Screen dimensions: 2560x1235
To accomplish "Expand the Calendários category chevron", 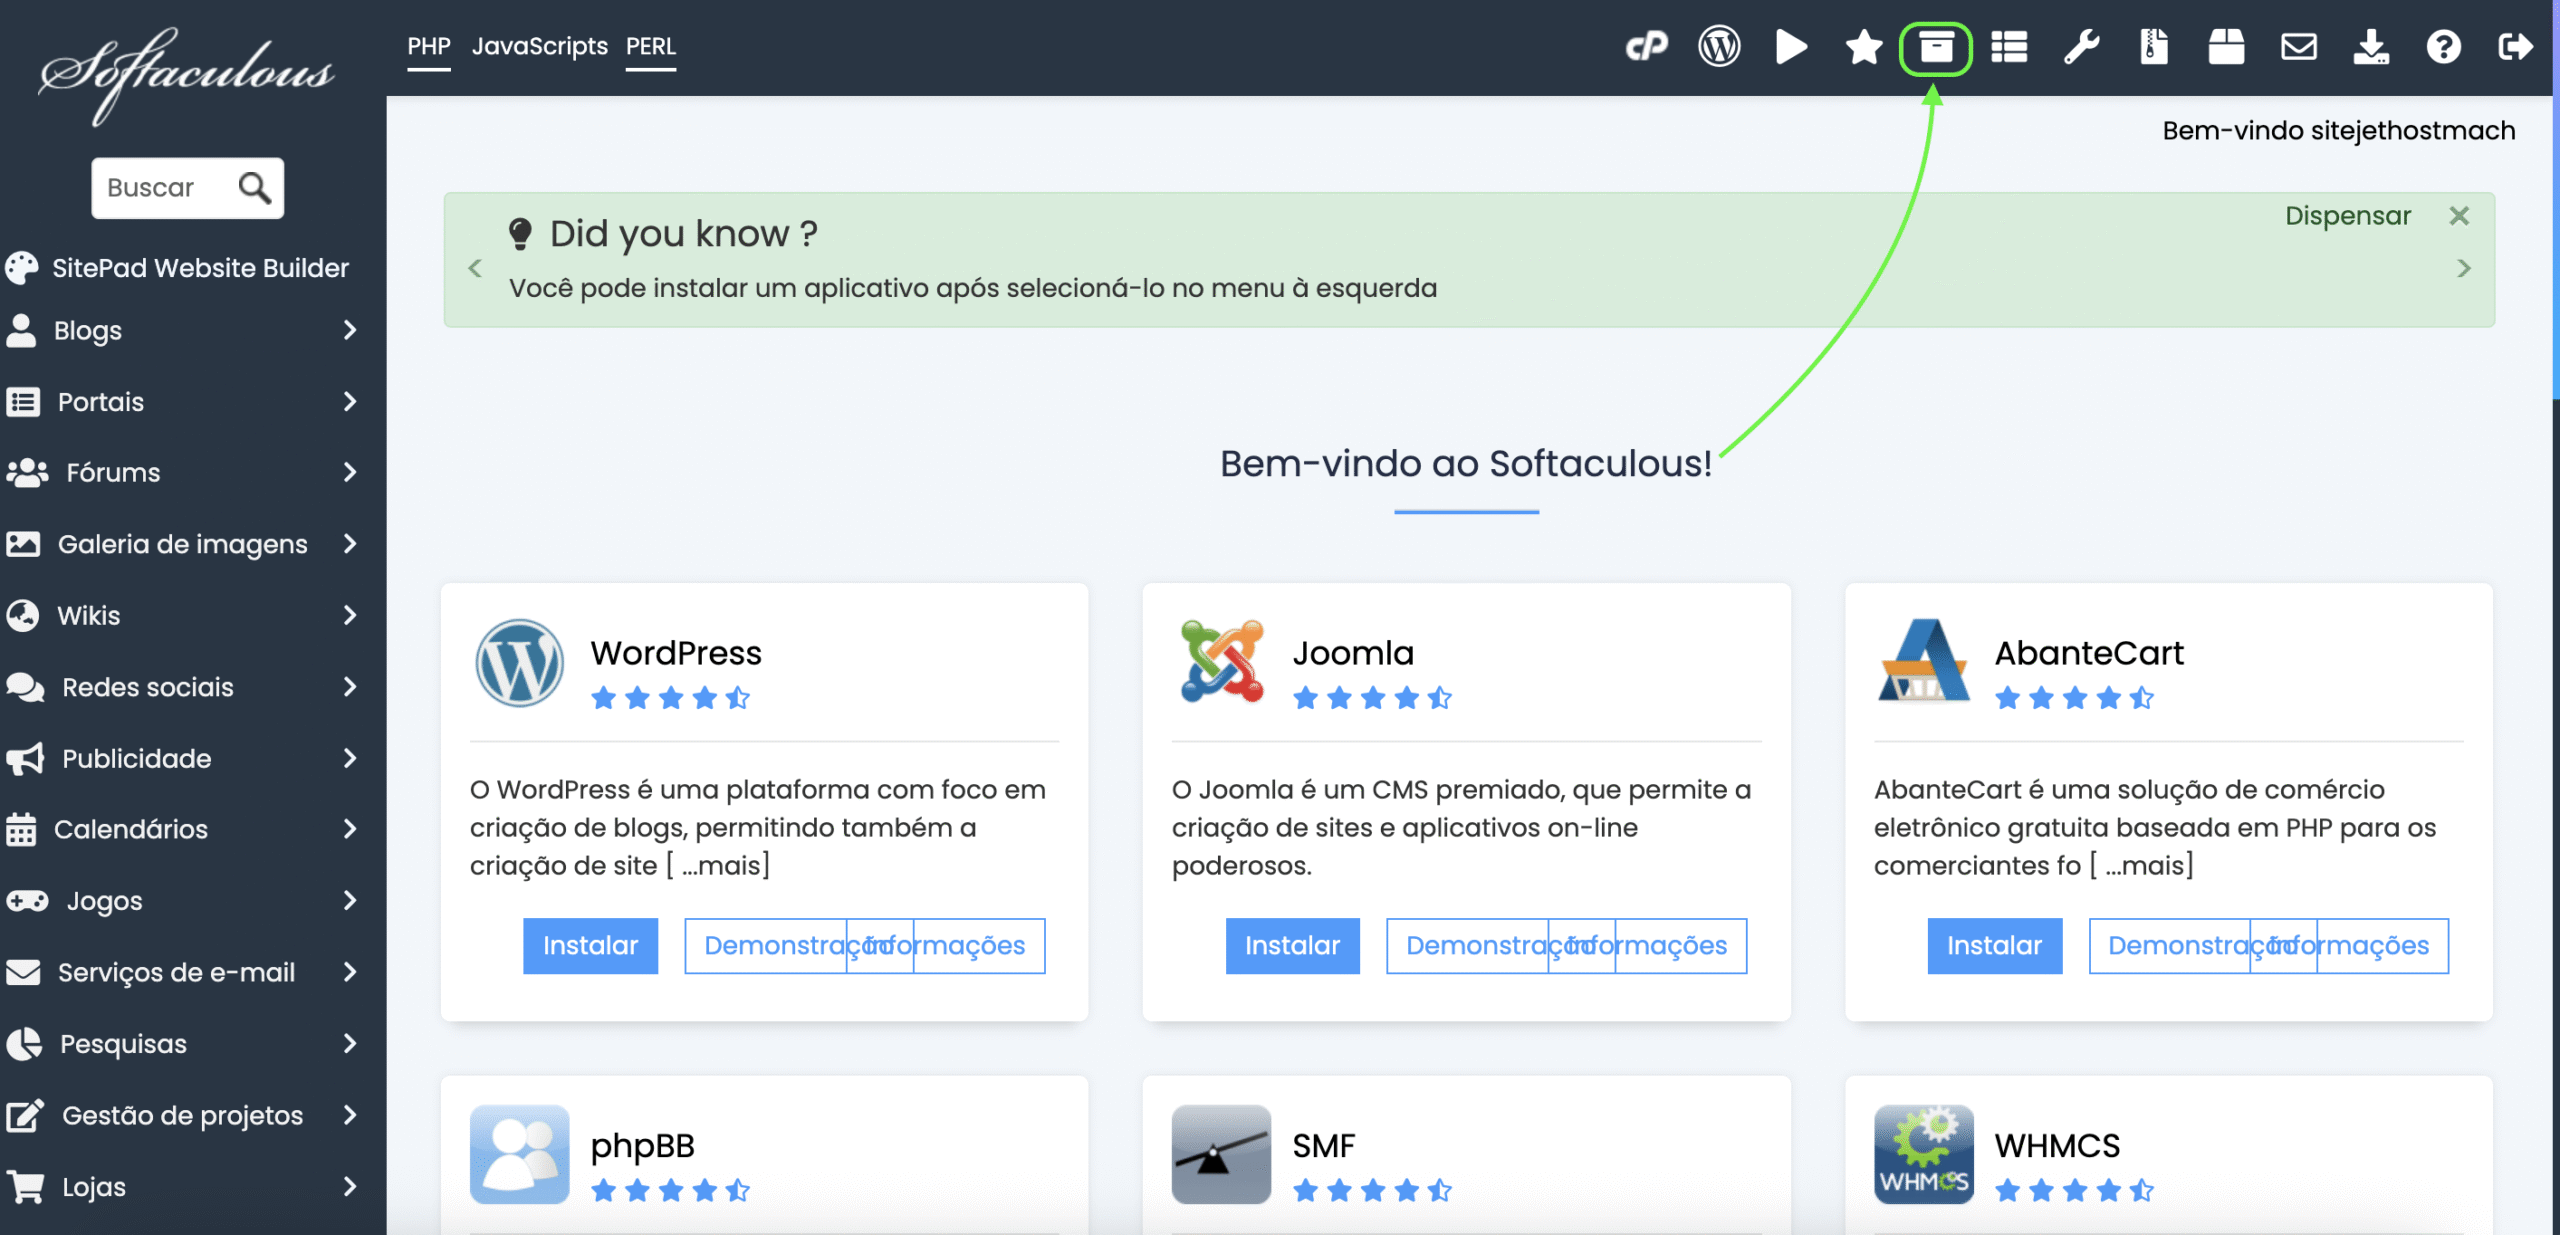I will [349, 829].
